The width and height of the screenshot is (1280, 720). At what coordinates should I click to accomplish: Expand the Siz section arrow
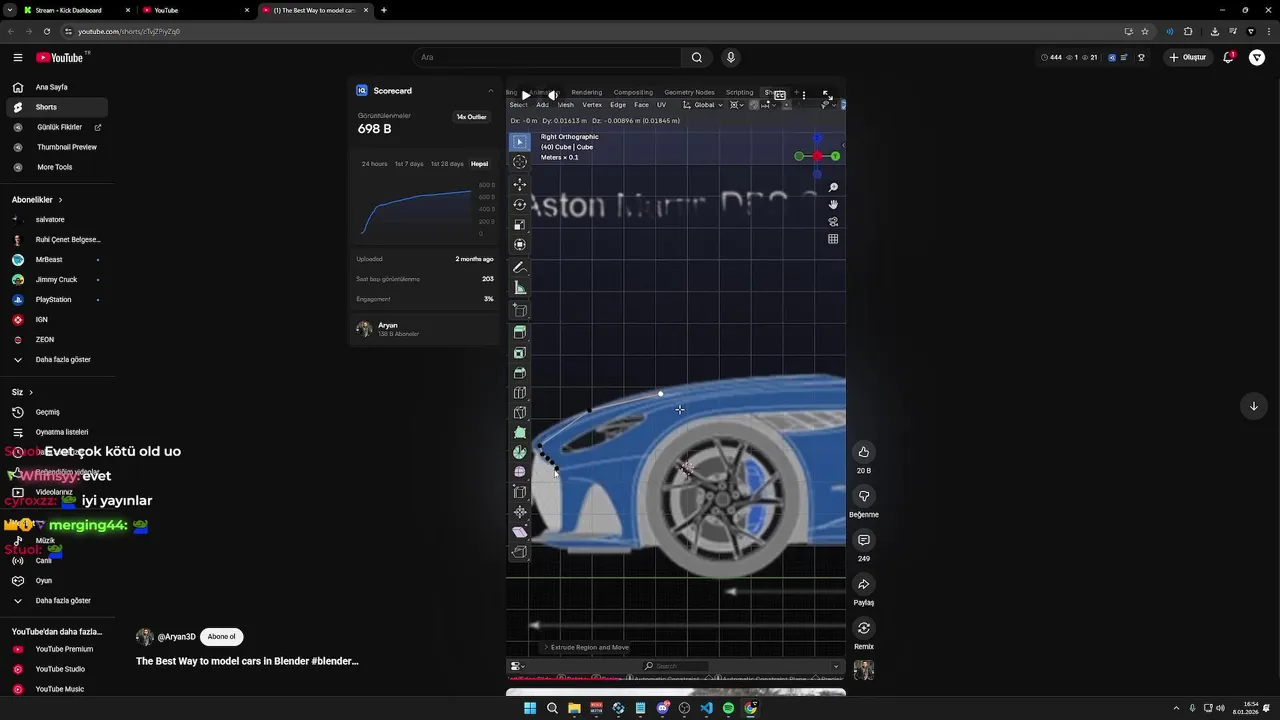point(31,392)
